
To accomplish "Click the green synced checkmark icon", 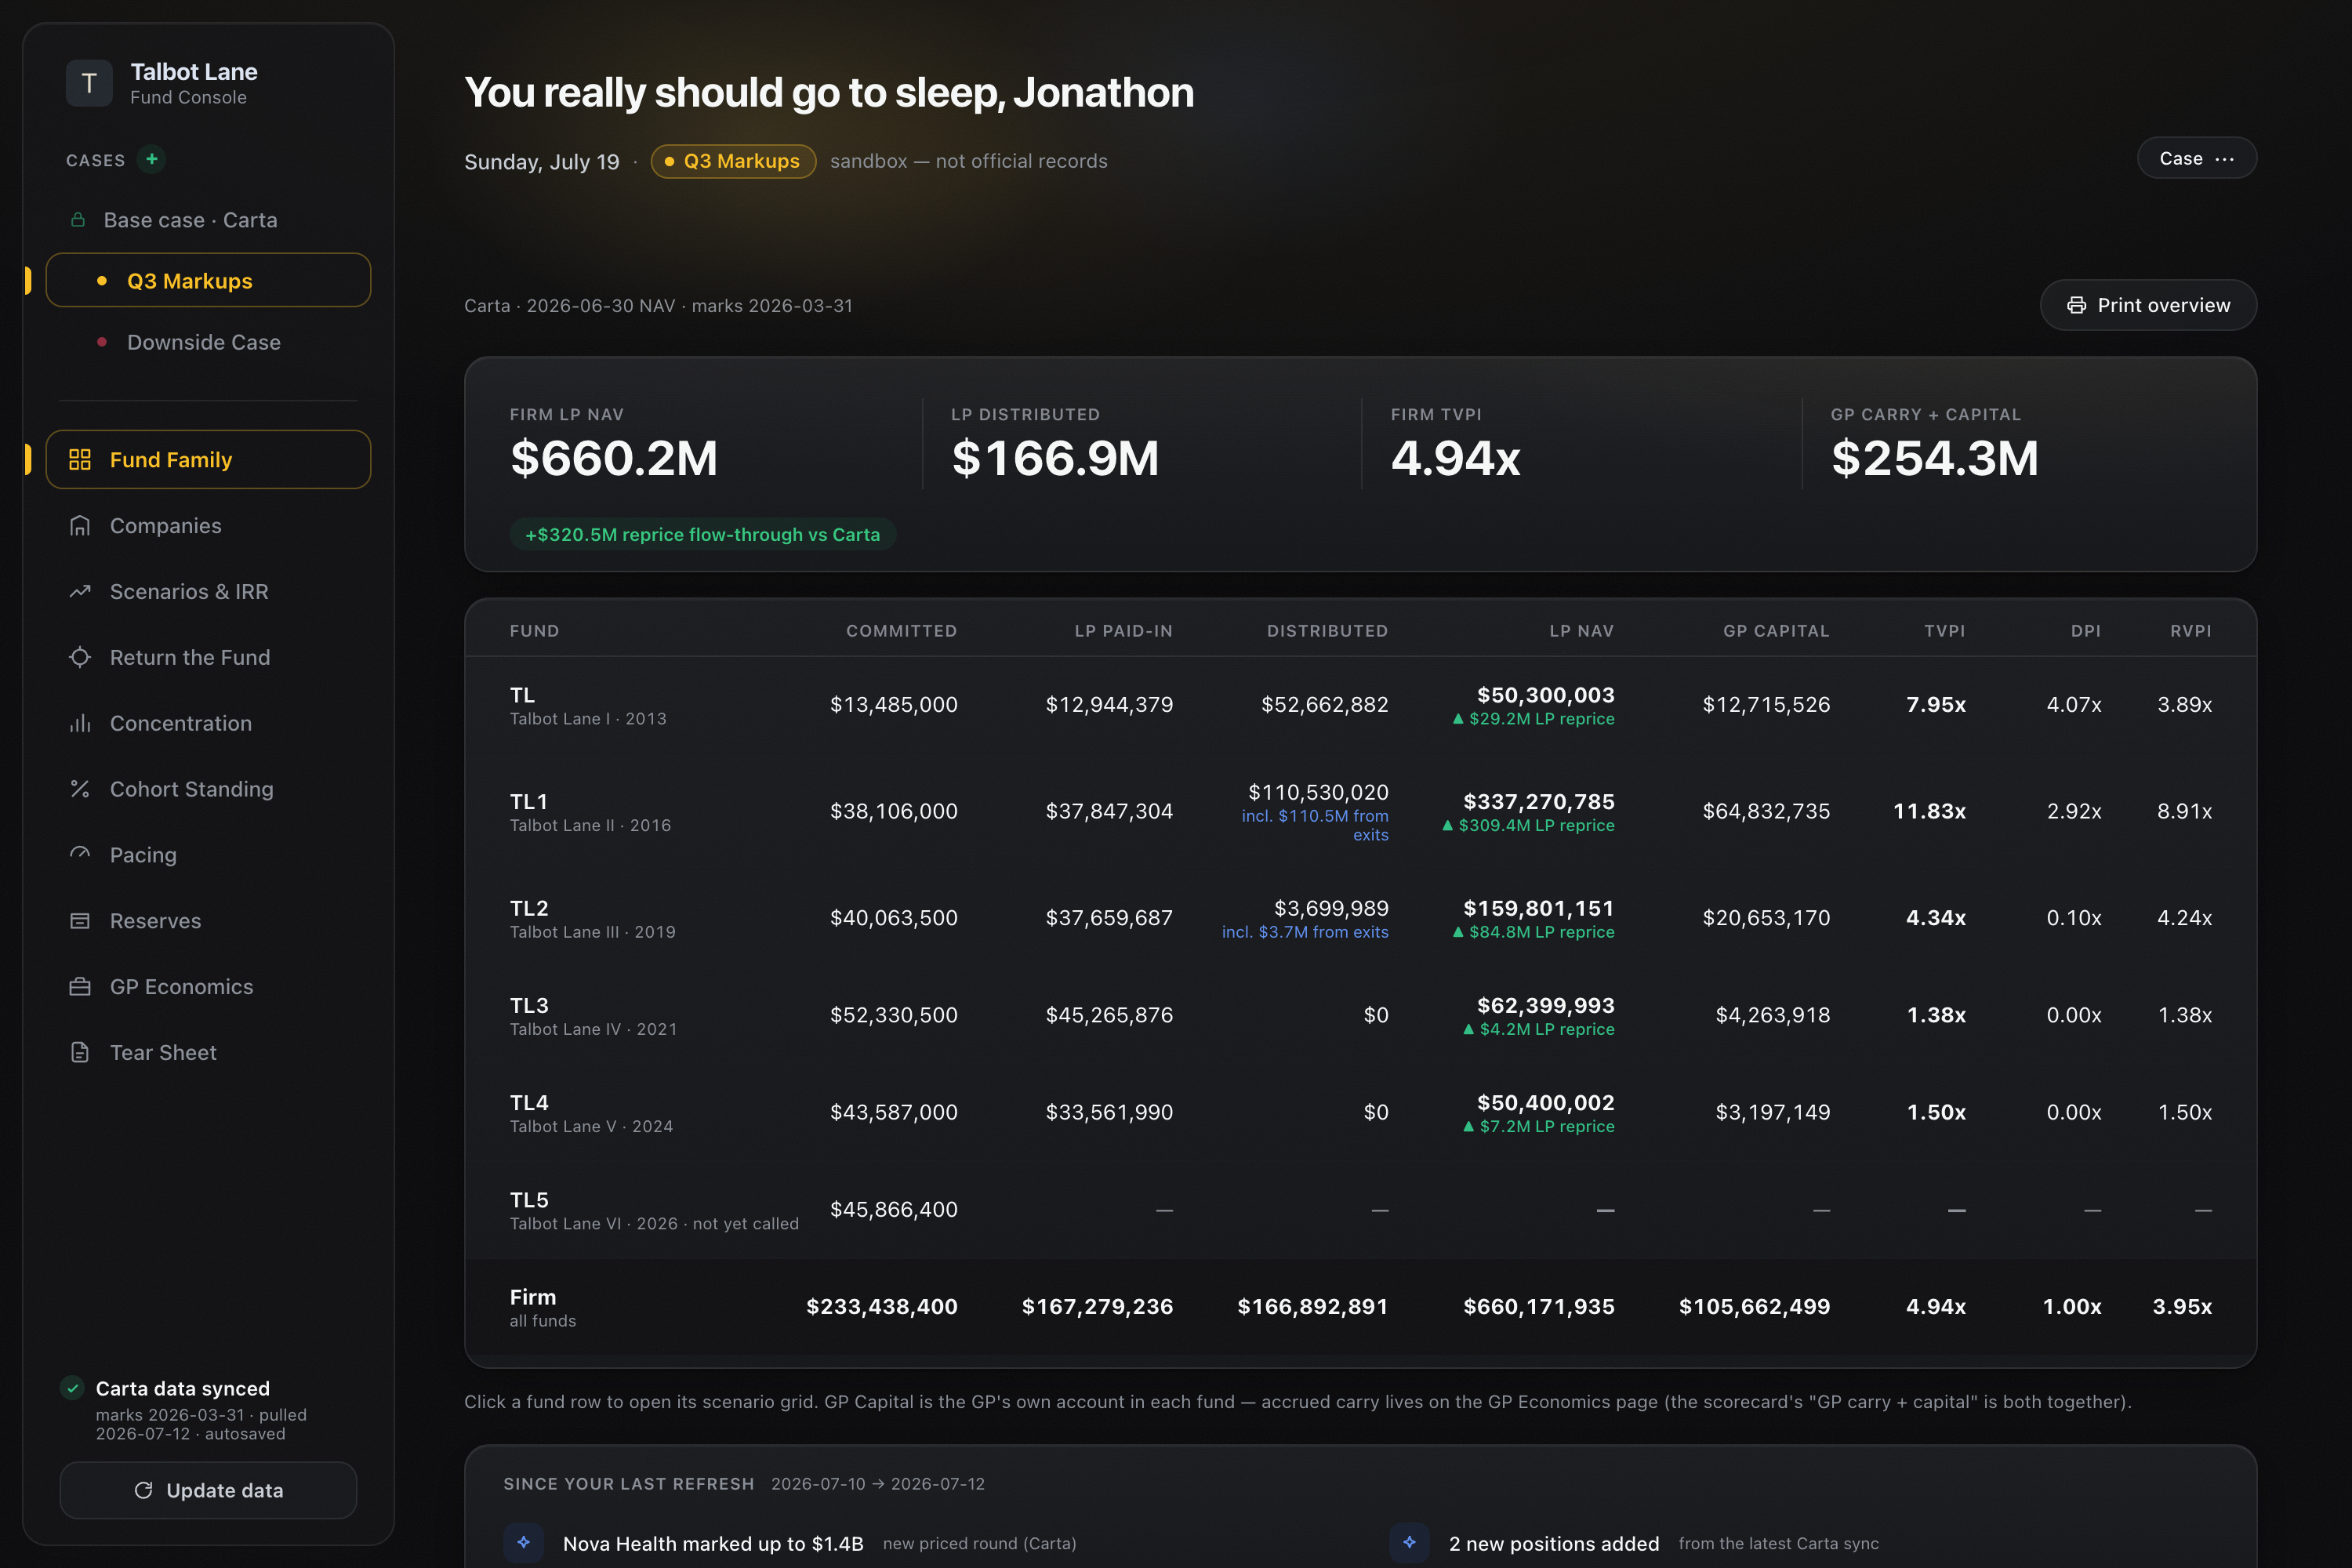I will [x=72, y=1388].
